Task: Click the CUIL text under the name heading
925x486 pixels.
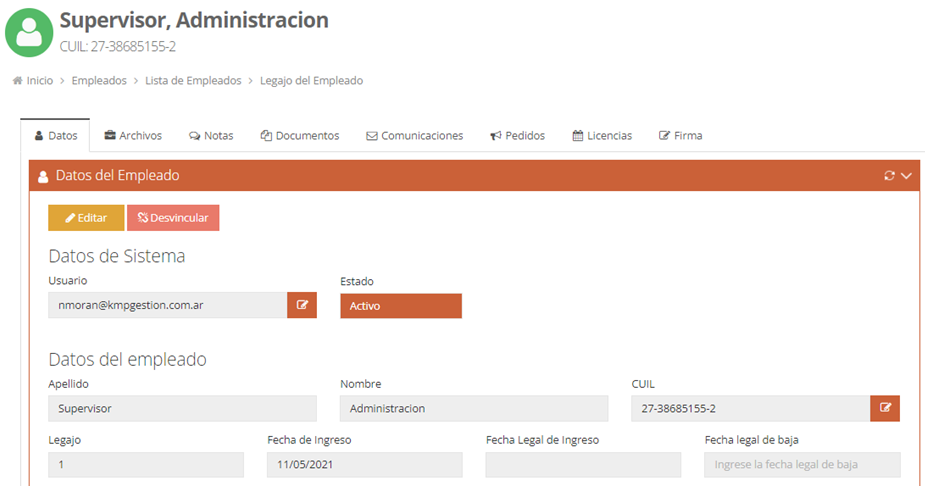Action: click(117, 47)
